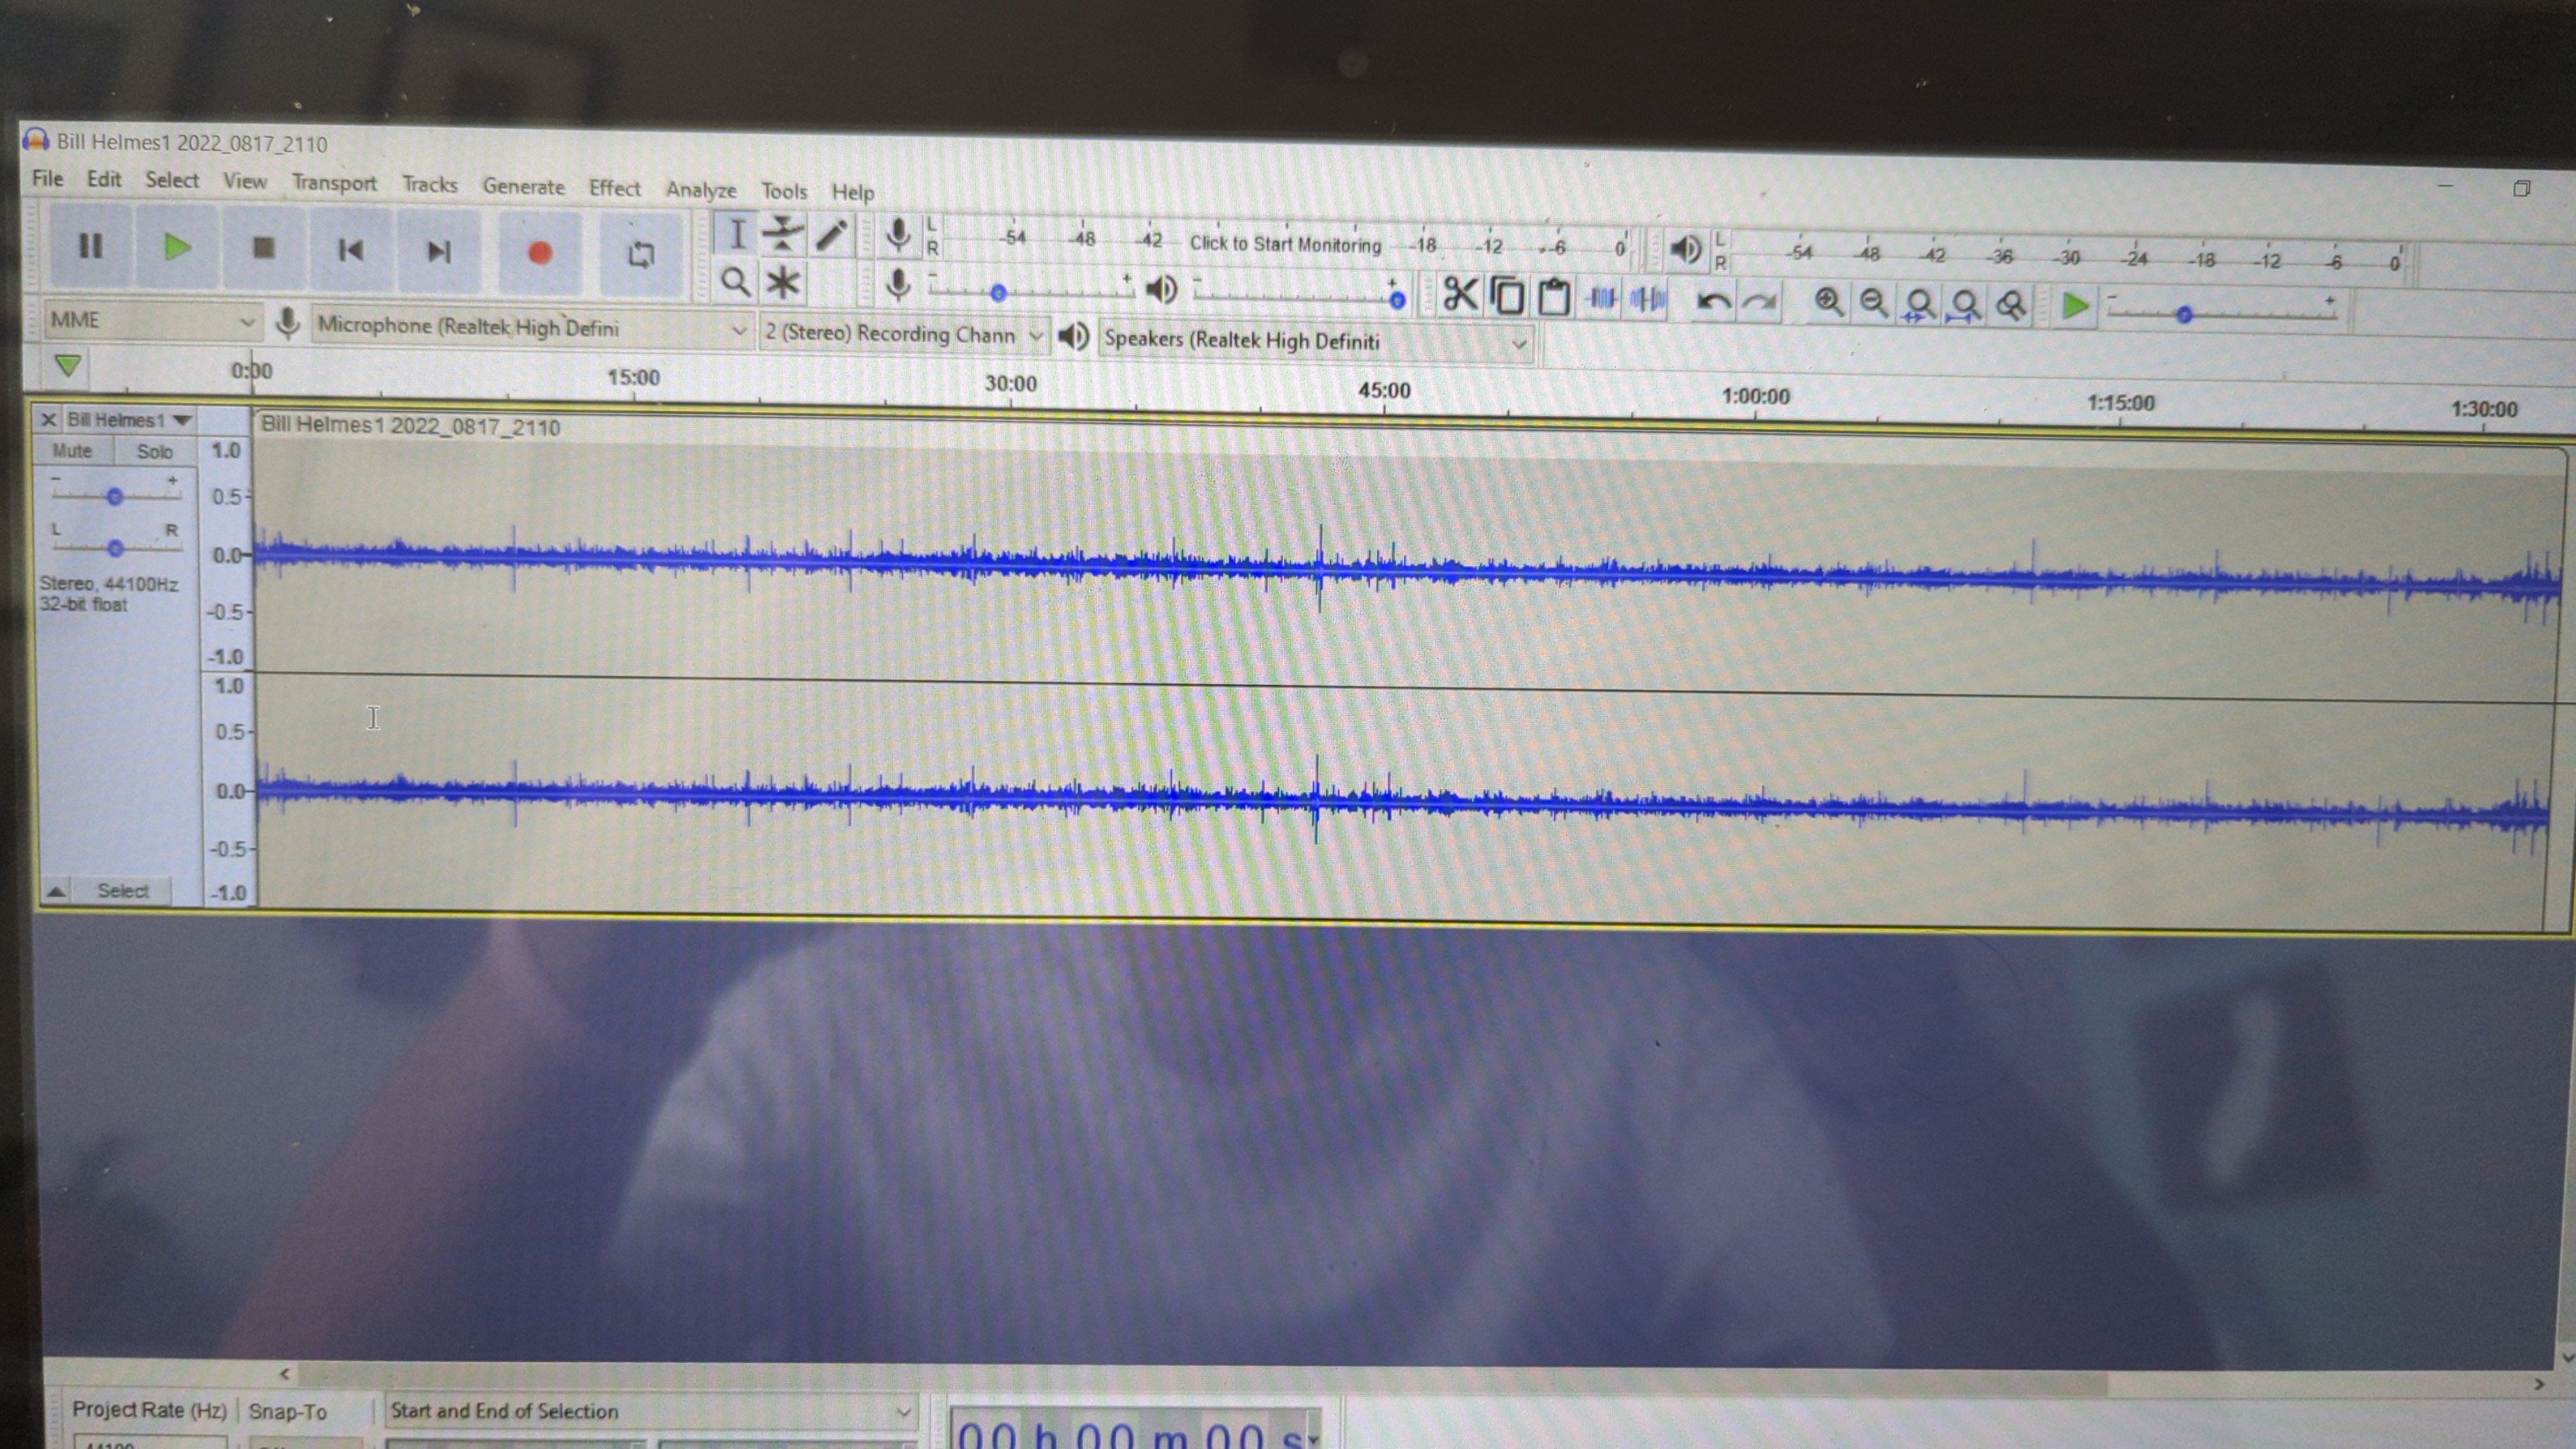Skip to start of track
The height and width of the screenshot is (1449, 2576).
[350, 250]
